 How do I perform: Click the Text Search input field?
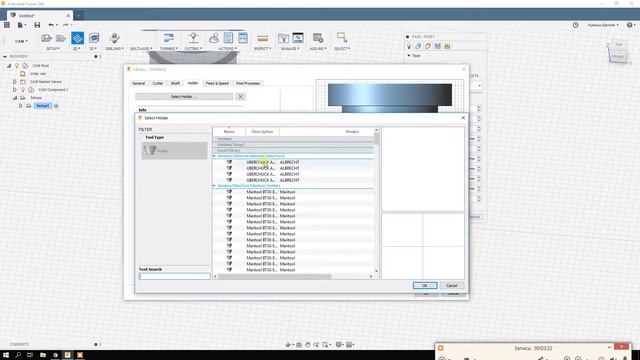(x=175, y=276)
